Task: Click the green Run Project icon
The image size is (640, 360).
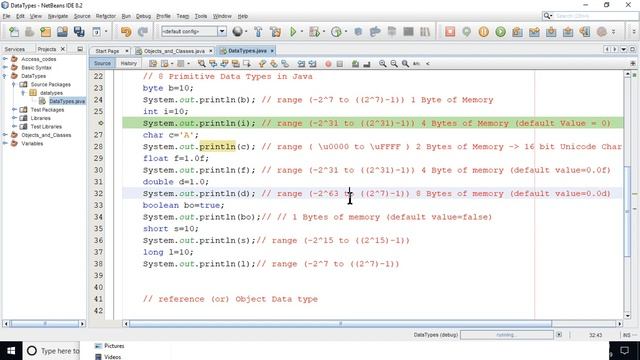Action: tap(293, 32)
